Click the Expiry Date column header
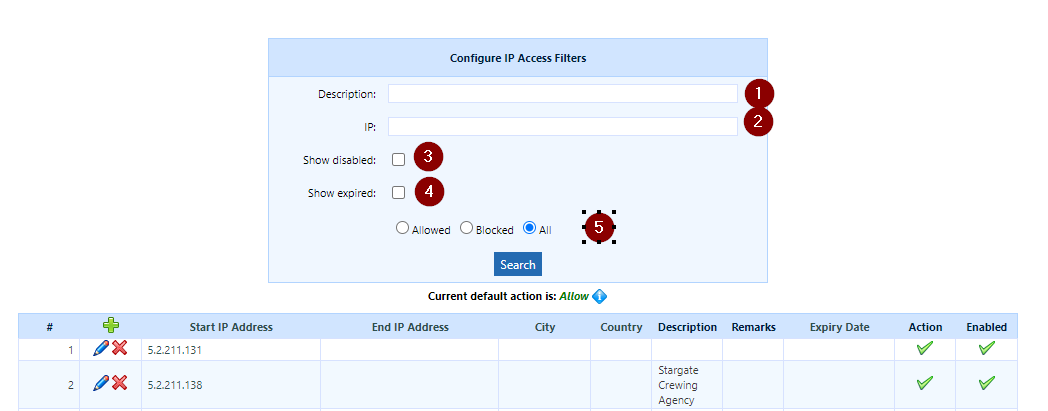1048x411 pixels. 839,327
